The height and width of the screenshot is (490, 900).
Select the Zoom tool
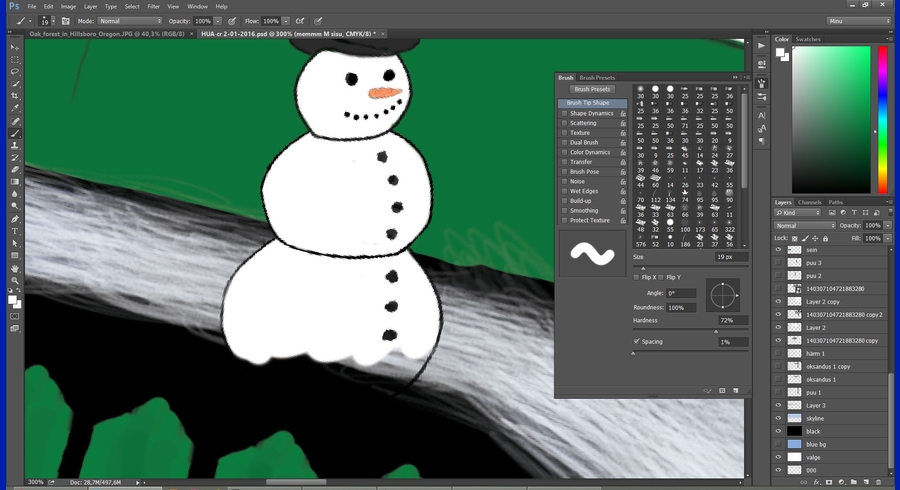pyautogui.click(x=15, y=280)
